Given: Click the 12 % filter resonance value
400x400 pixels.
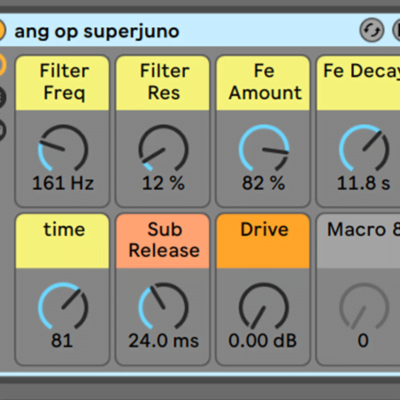Looking at the screenshot, I should (163, 183).
